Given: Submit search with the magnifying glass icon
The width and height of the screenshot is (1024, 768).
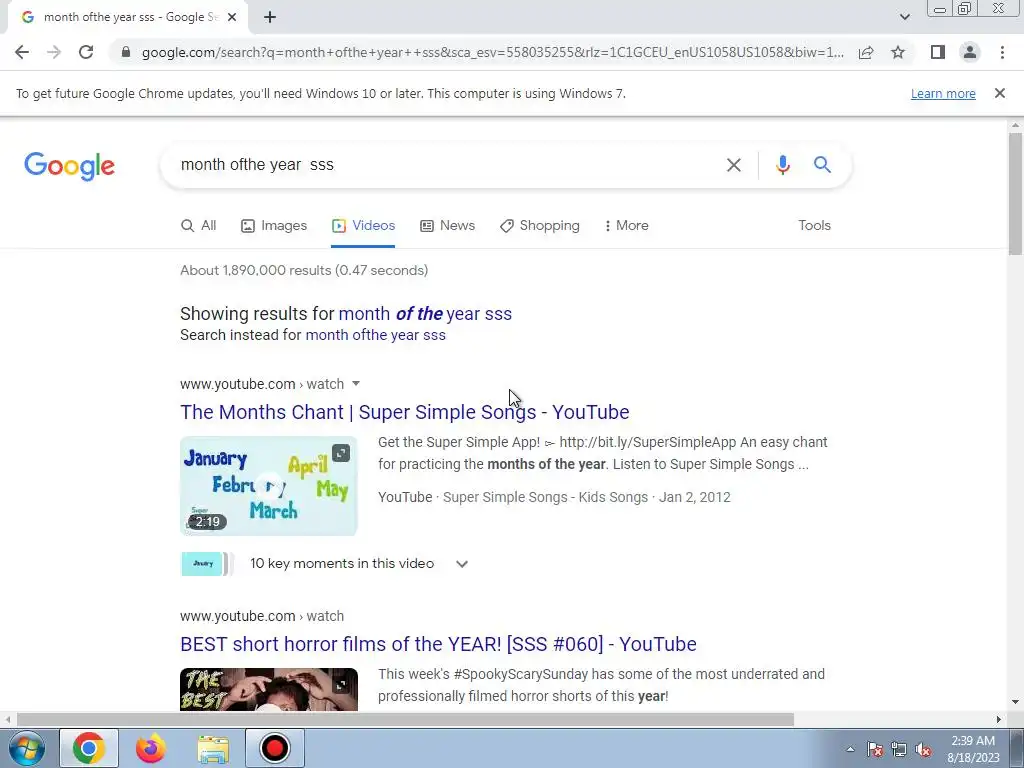Looking at the screenshot, I should point(822,165).
